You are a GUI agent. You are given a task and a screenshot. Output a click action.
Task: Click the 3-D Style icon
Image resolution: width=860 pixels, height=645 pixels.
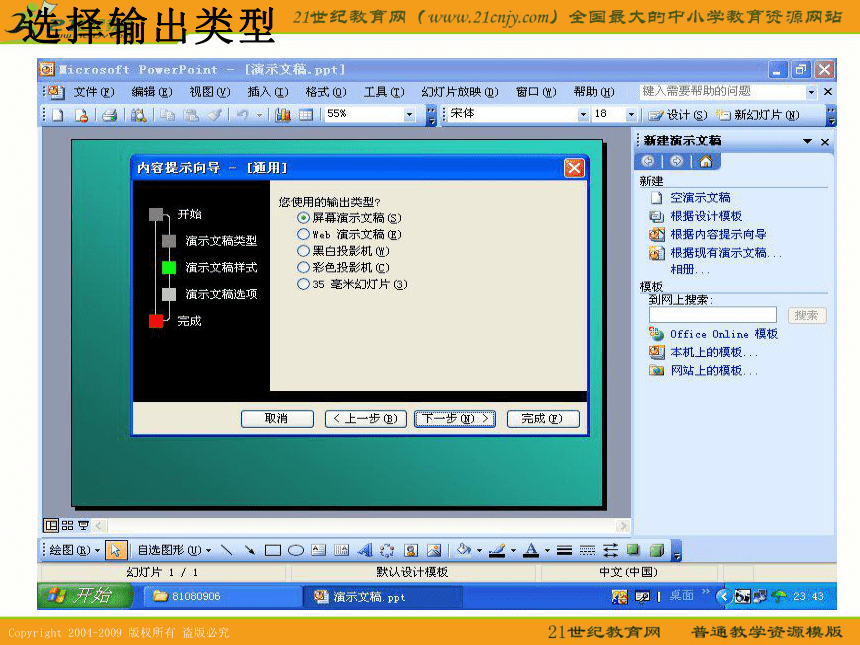click(x=657, y=550)
